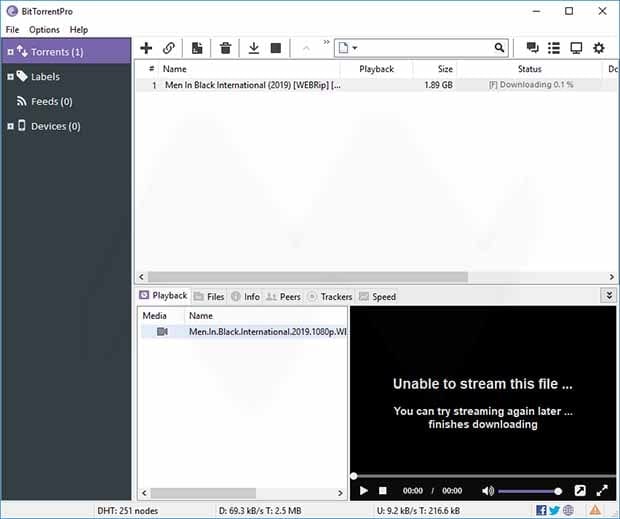This screenshot has width=620, height=519.
Task: Click the warning triangle status icon
Action: click(595, 510)
